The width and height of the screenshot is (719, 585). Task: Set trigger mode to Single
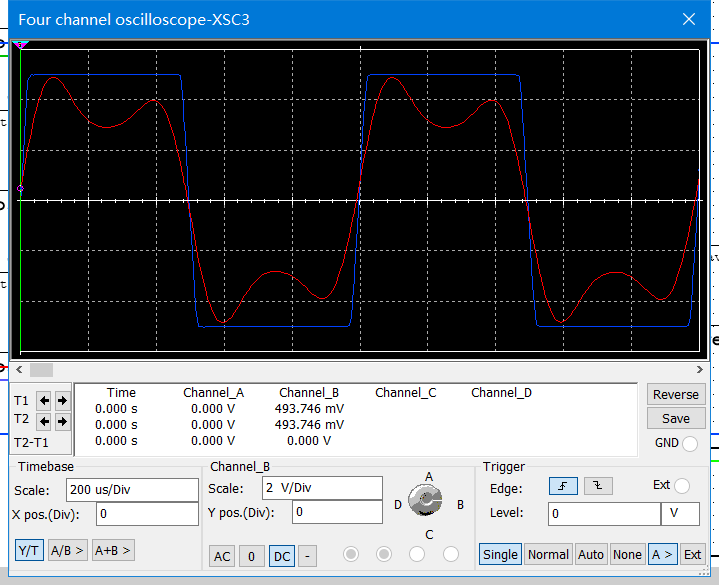(500, 554)
